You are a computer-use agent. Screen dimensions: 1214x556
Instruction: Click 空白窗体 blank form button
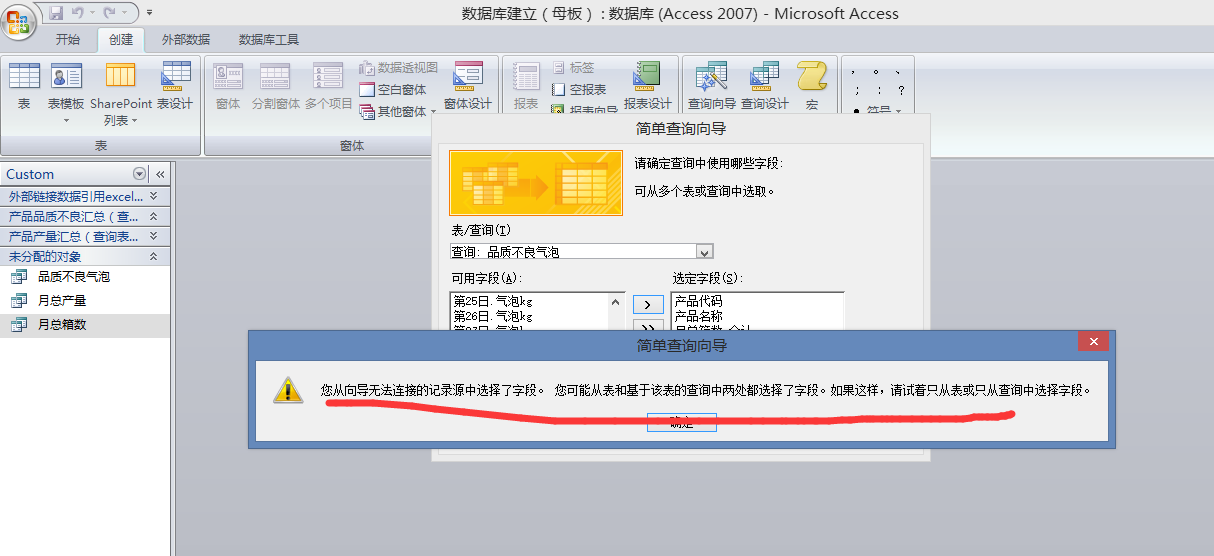[392, 89]
